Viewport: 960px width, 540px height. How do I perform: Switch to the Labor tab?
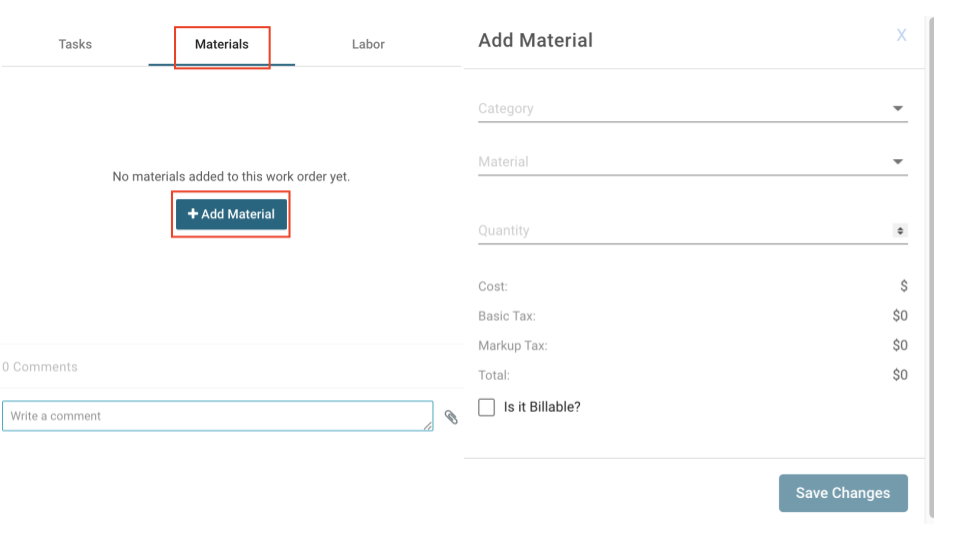(x=368, y=44)
